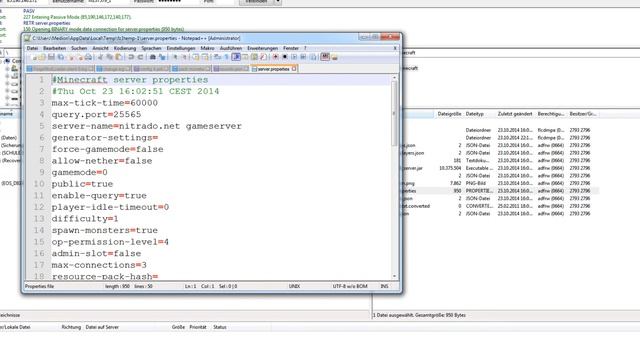Sort FileZilla remote list by Zuletzt geändert
Image resolution: width=640 pixels, height=360 pixels.
515,114
